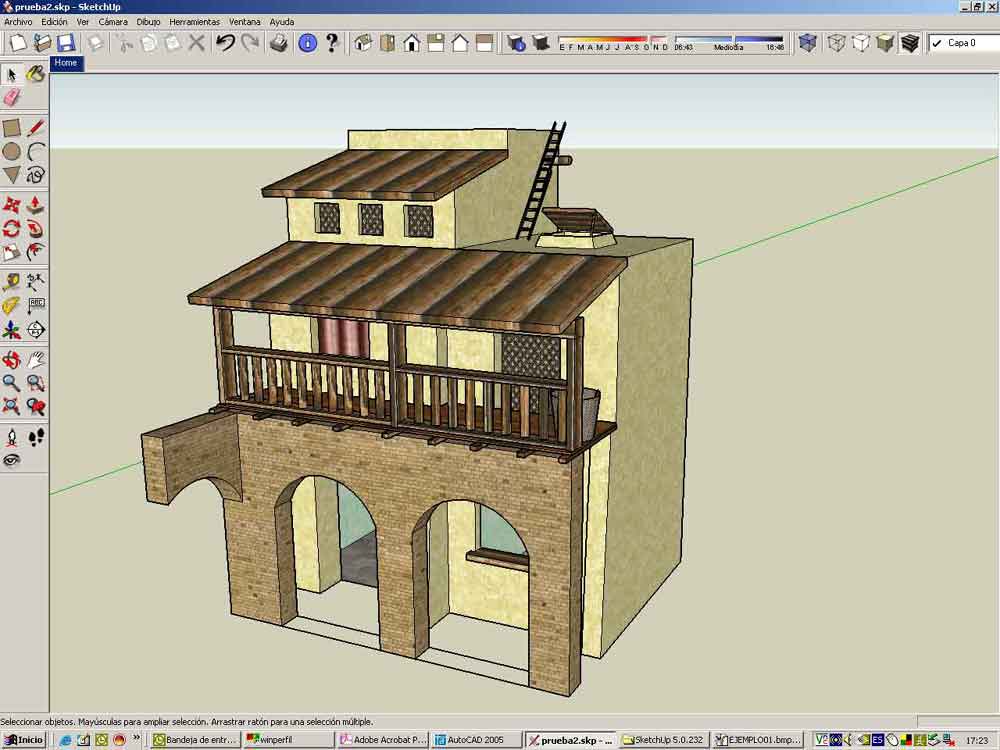Enable shaded with textures display mode
This screenshot has width=1000, height=750.
click(x=910, y=43)
